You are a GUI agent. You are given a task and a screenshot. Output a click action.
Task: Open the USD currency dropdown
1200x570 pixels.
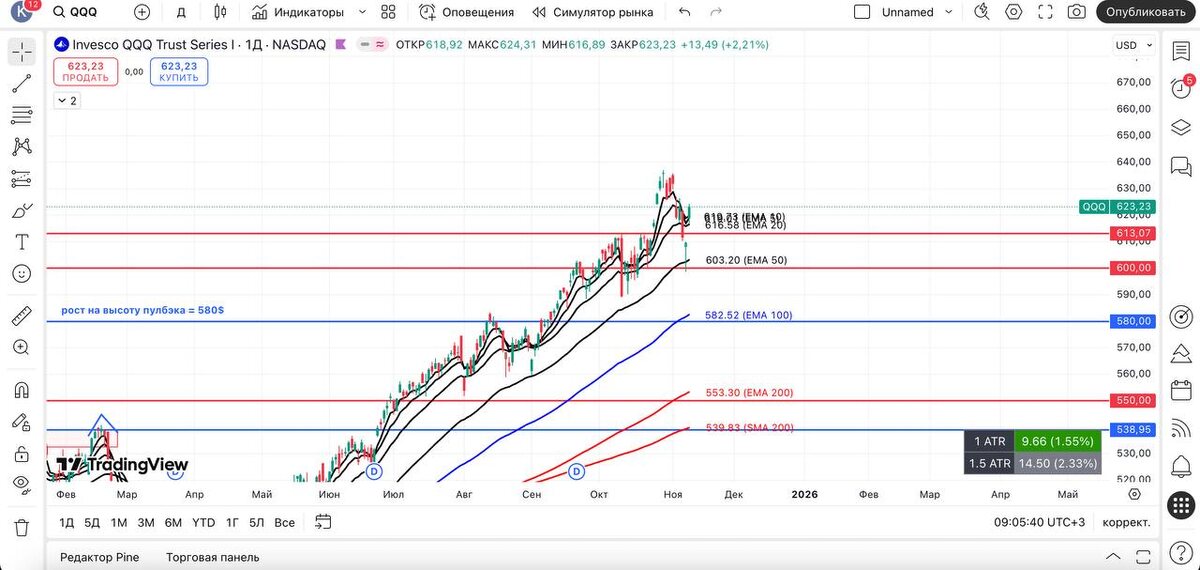point(1133,45)
